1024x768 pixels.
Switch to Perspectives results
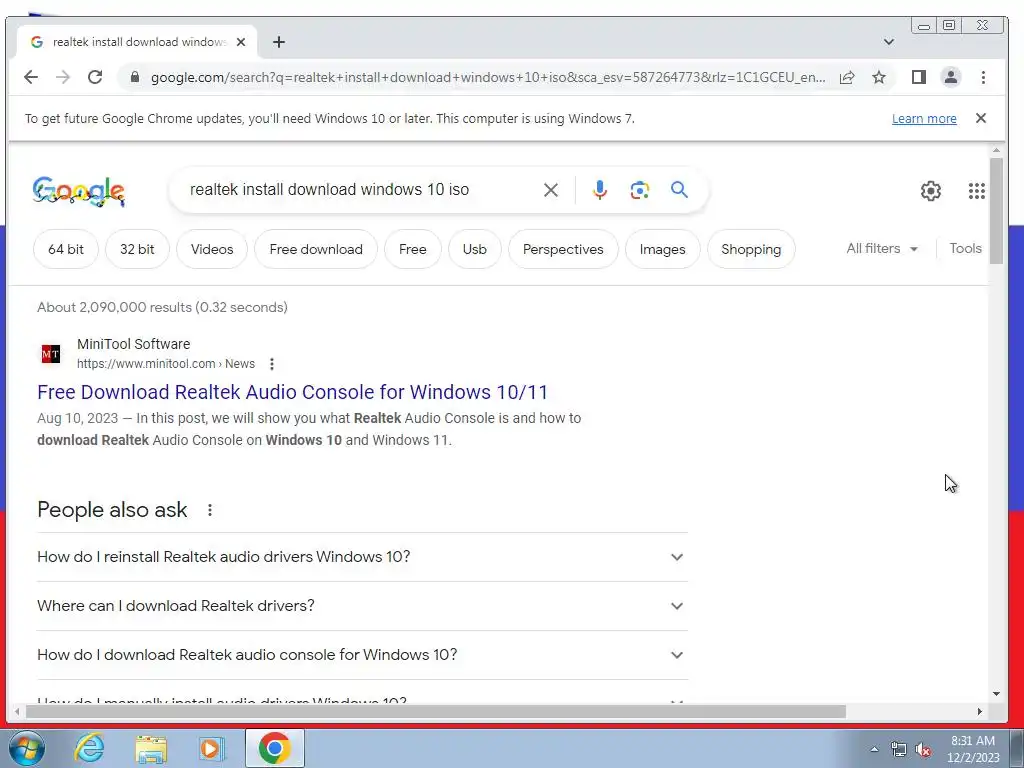pyautogui.click(x=563, y=249)
